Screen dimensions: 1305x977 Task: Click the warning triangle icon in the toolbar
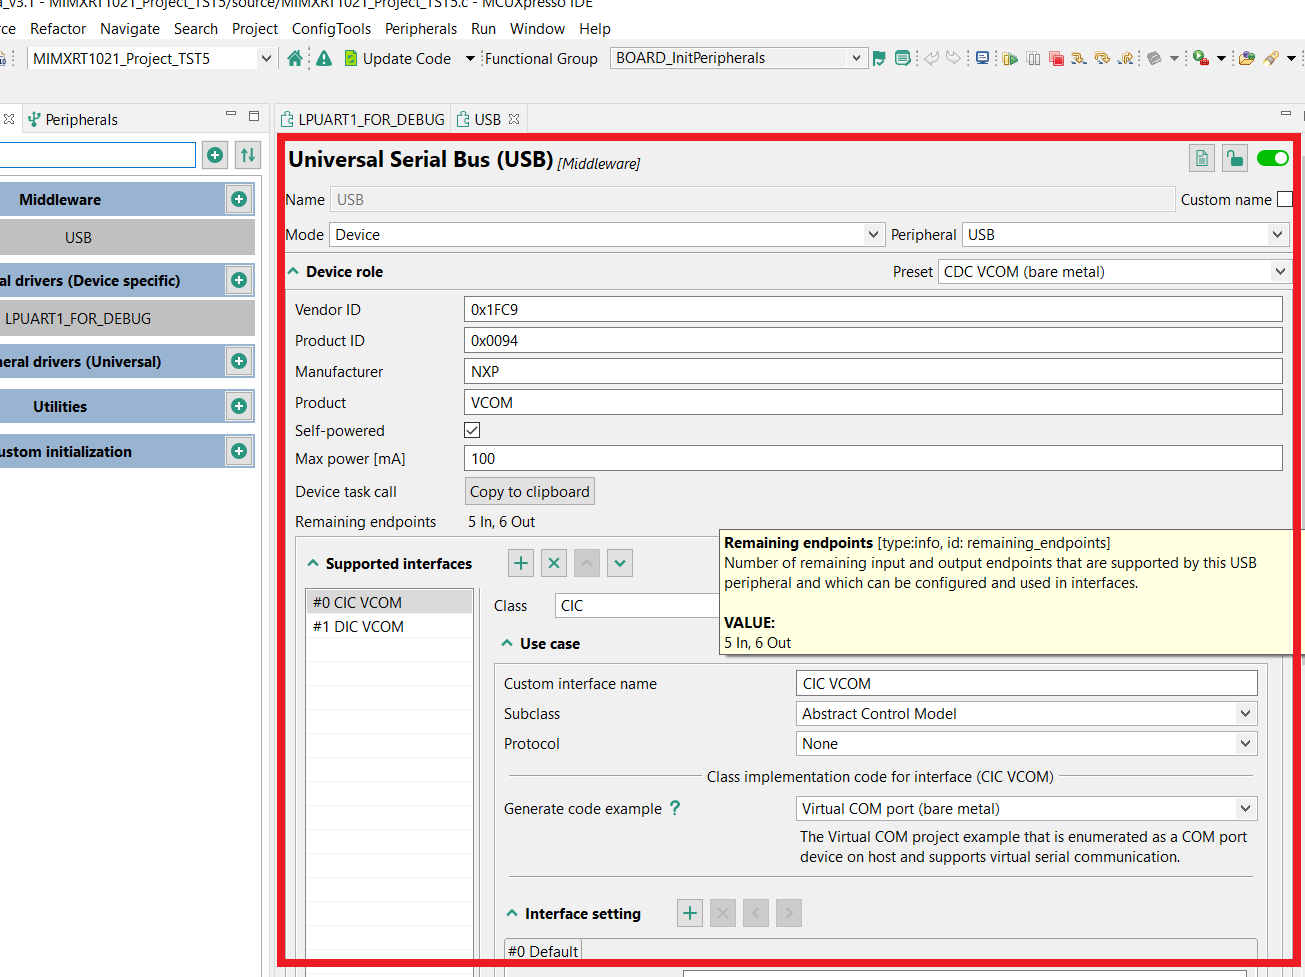point(324,58)
